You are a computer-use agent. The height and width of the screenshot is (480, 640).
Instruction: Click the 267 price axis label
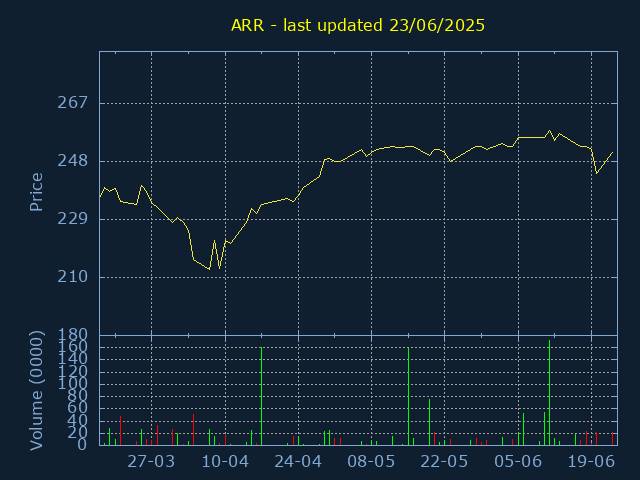coord(73,102)
